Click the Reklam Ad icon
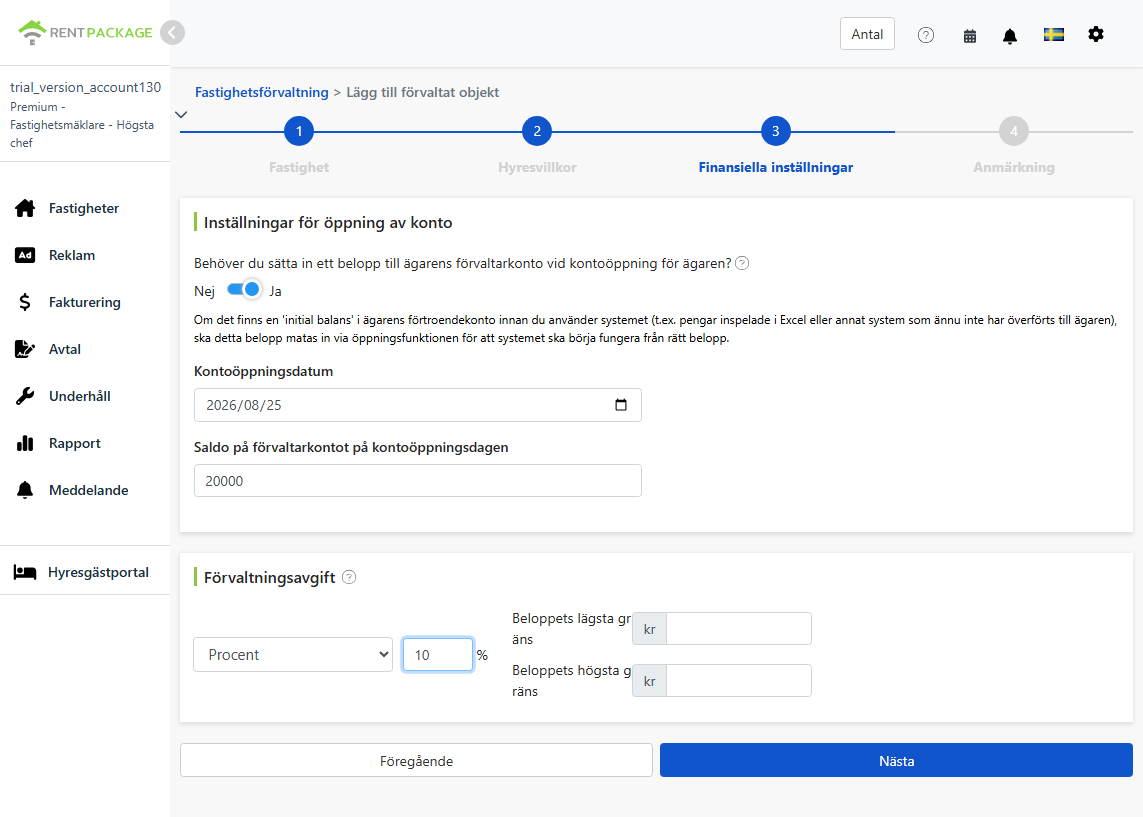The width and height of the screenshot is (1143, 817). tap(25, 255)
